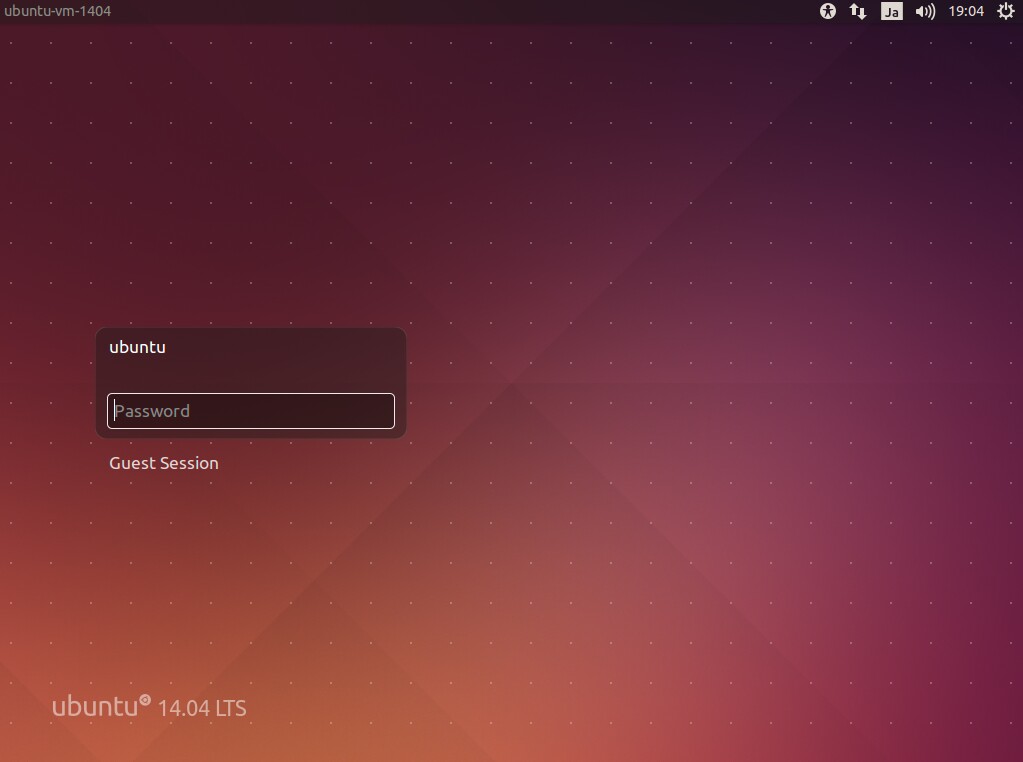Select the "Ja" input source indicator

pyautogui.click(x=888, y=11)
